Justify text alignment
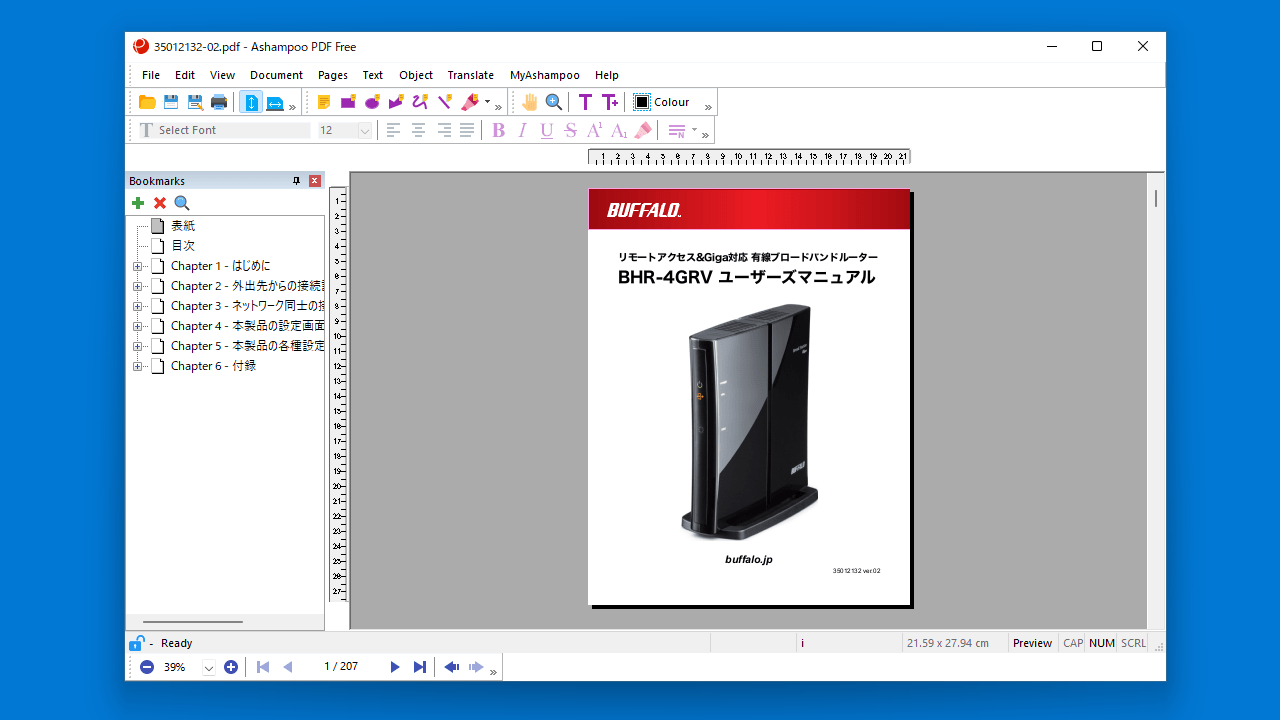 pos(467,130)
